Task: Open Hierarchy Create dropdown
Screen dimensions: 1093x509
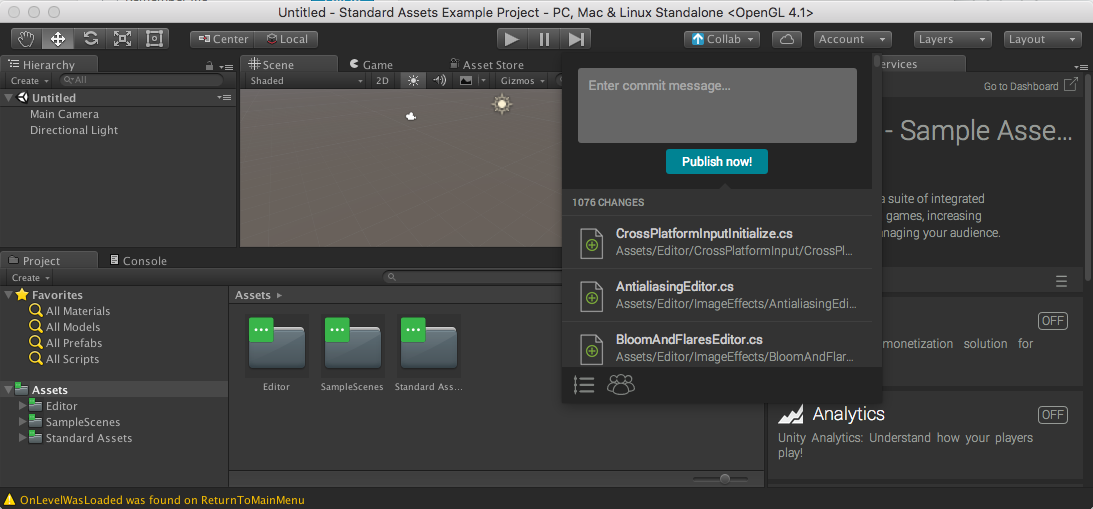Action: (x=30, y=81)
